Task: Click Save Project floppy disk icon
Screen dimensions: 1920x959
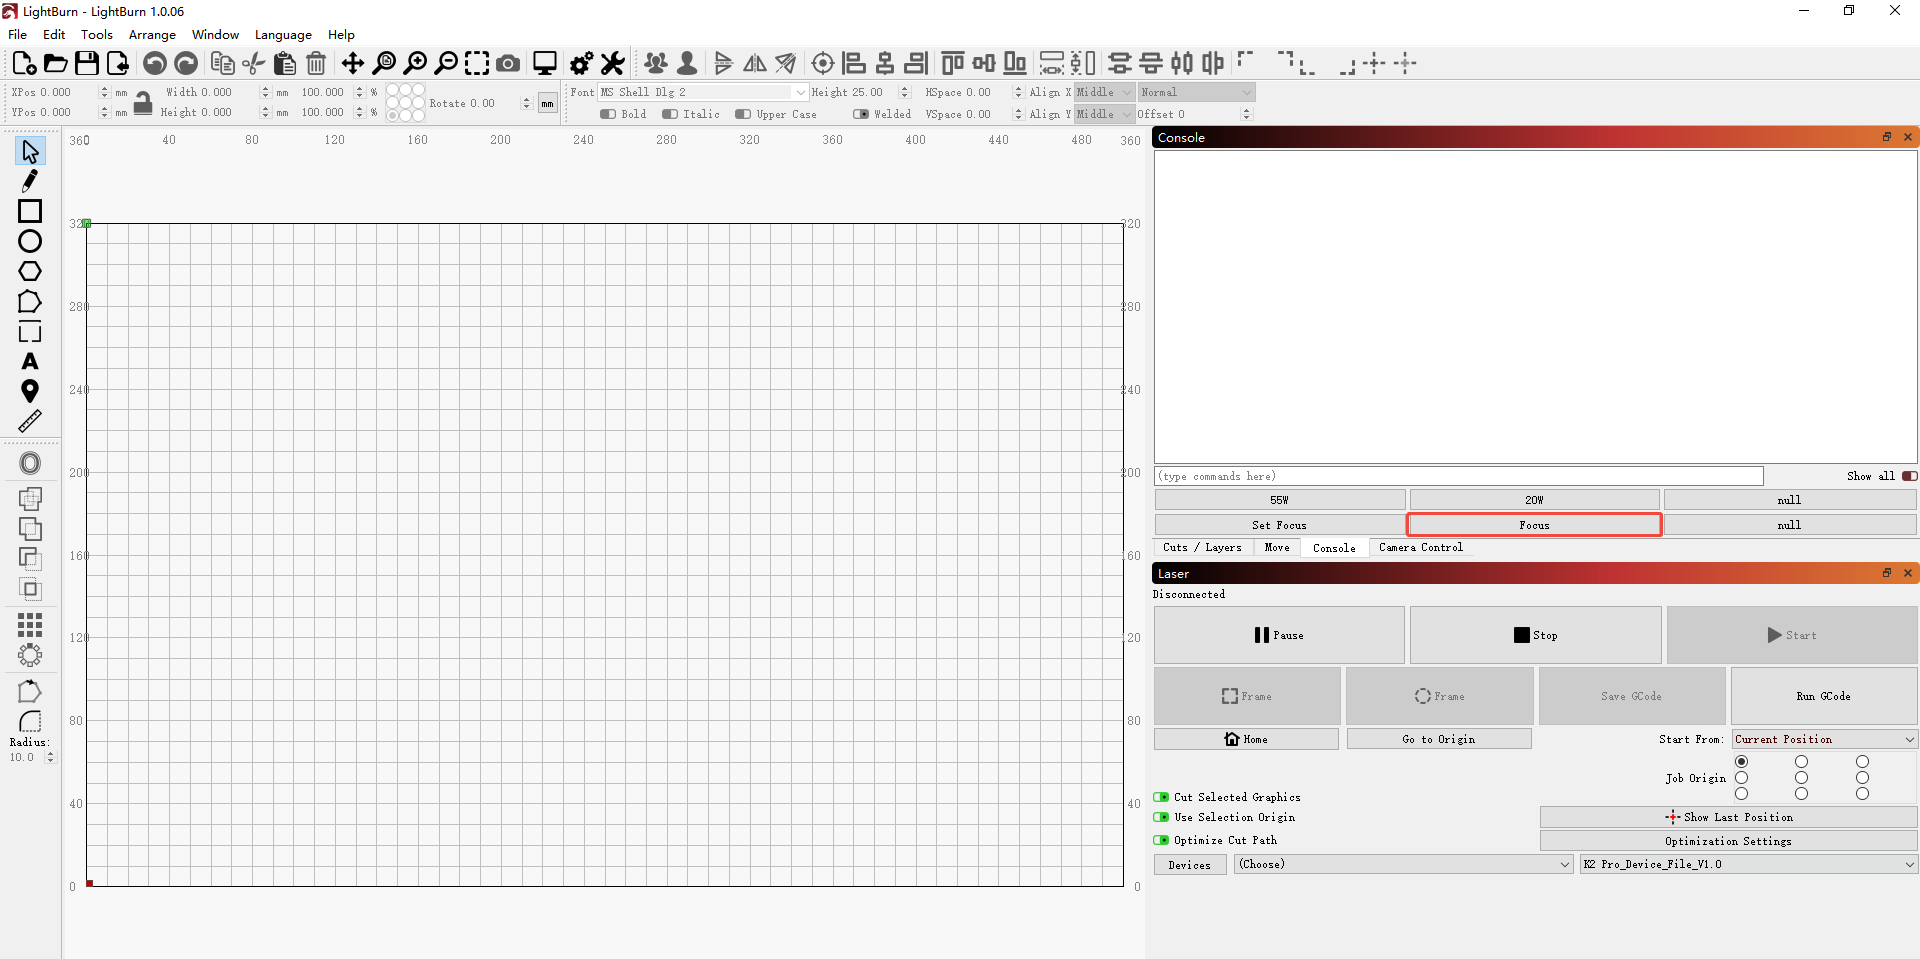Action: coord(87,64)
